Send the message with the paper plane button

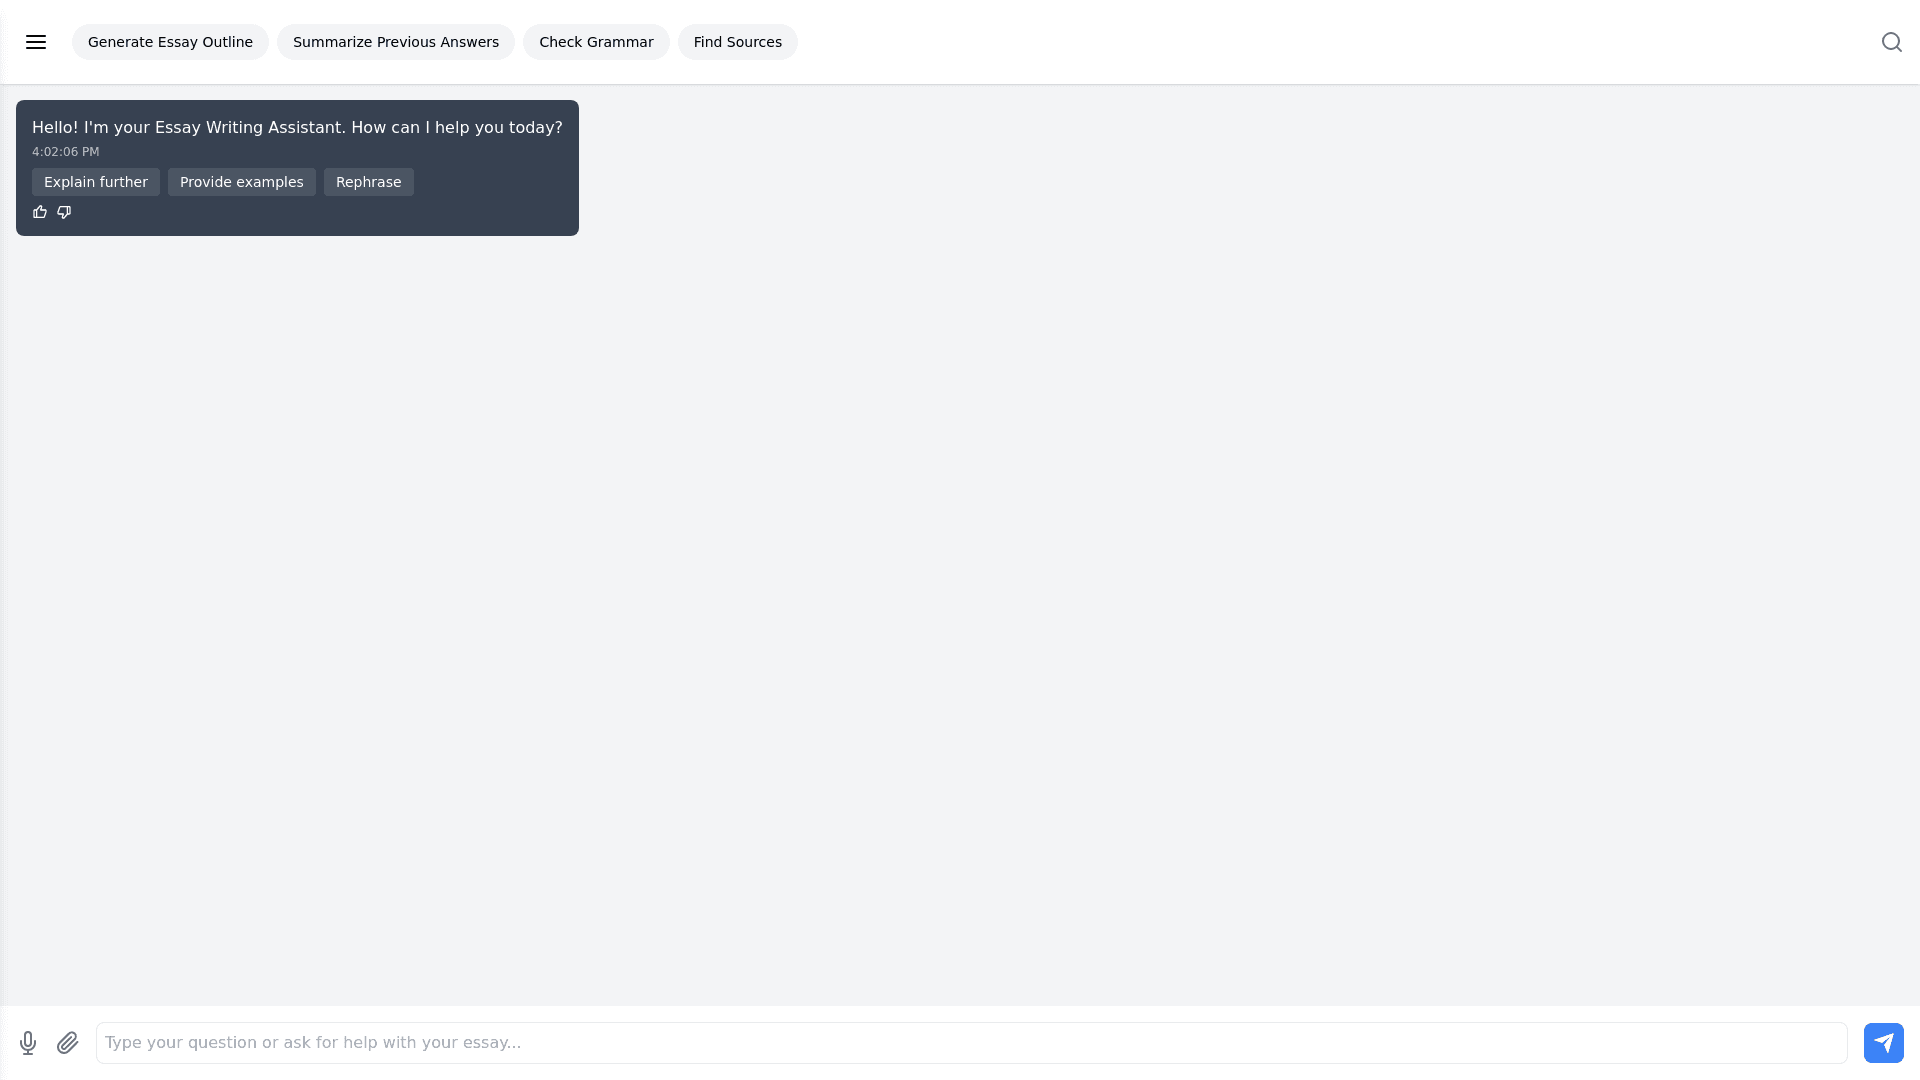pos(1883,1043)
